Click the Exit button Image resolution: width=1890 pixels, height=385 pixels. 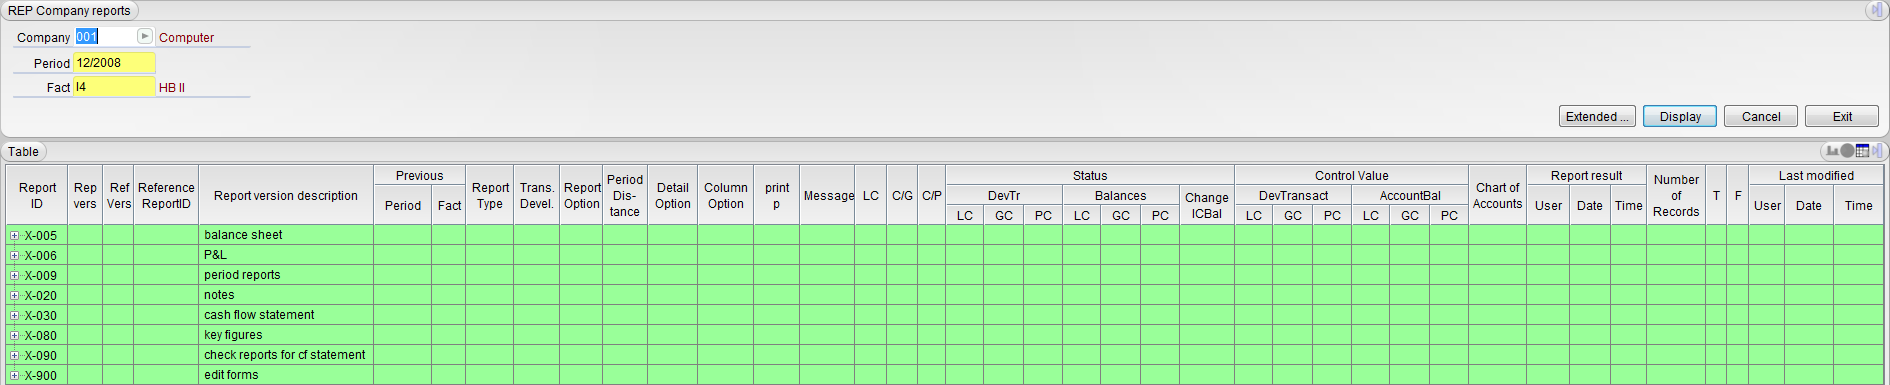pos(1842,117)
